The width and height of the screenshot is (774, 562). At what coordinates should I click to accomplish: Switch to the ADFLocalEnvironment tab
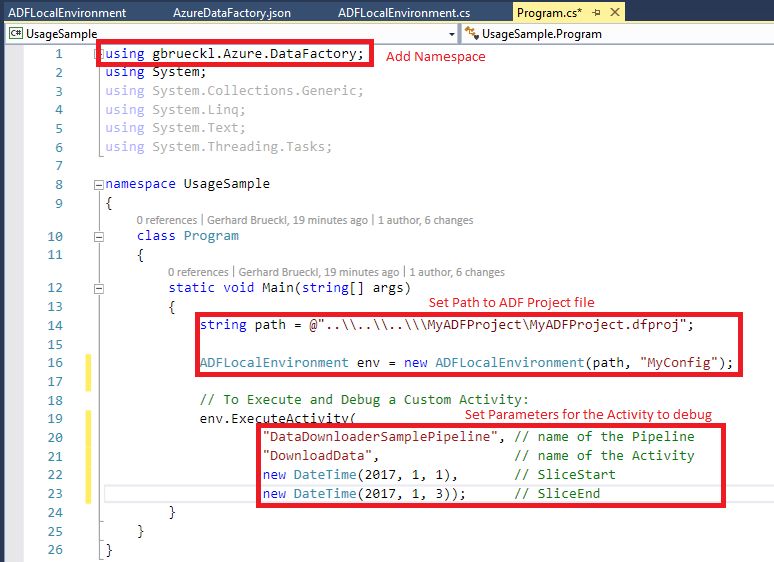pyautogui.click(x=67, y=13)
